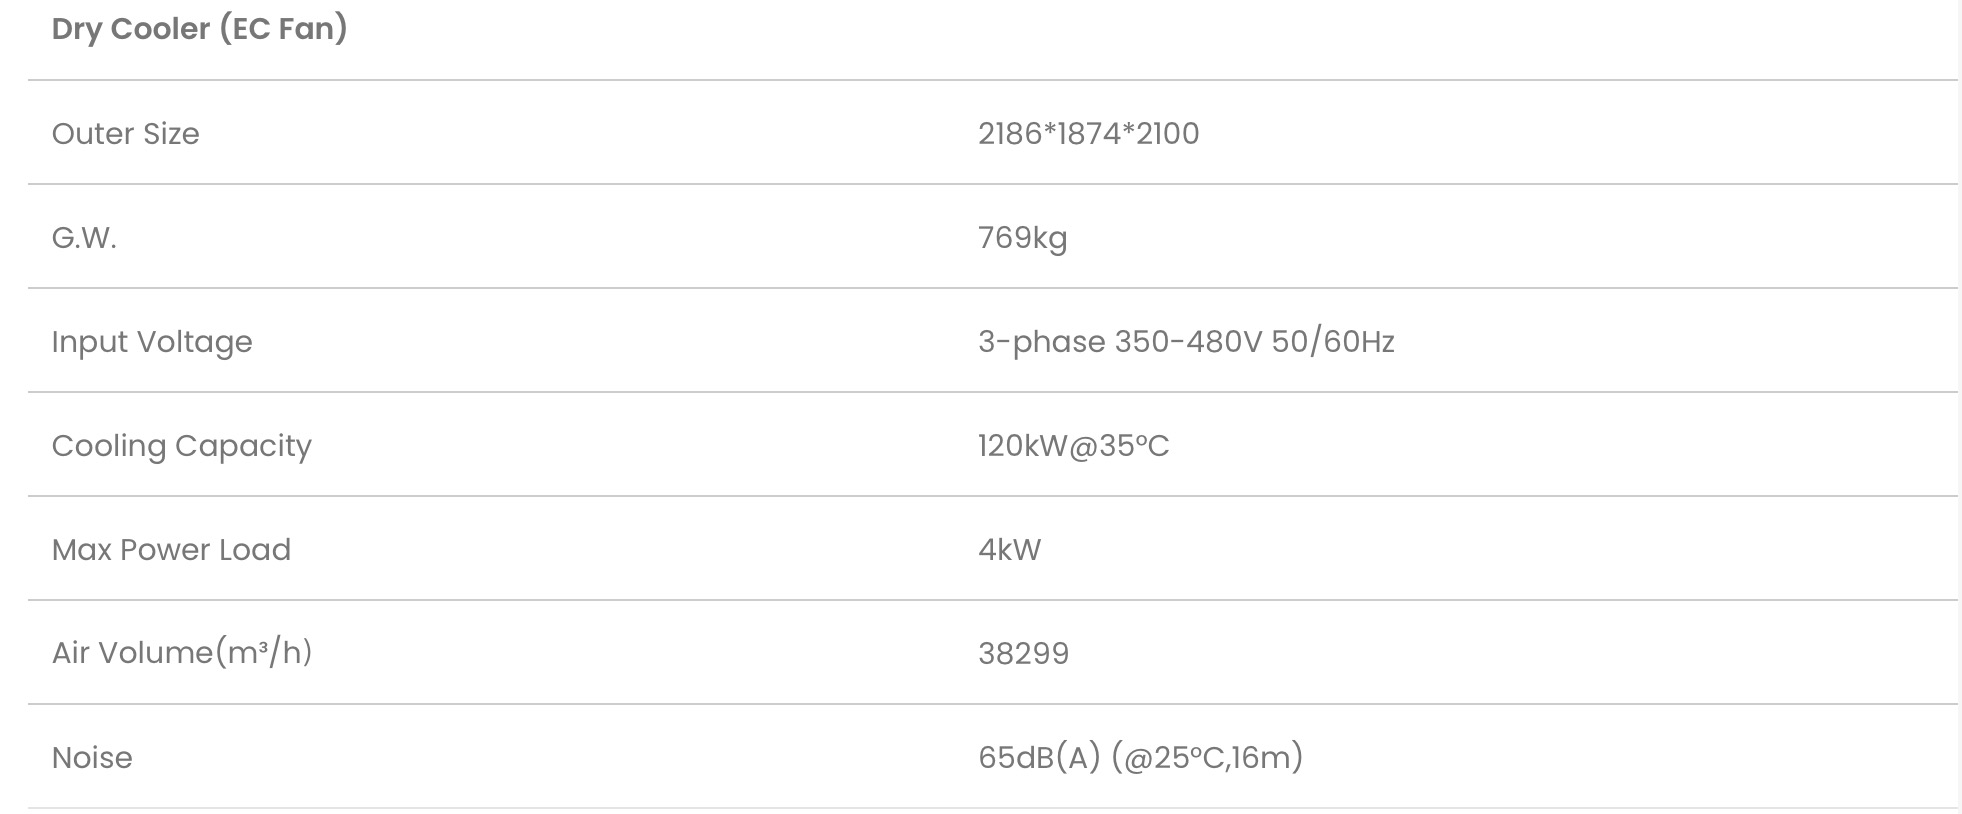
Task: Click the '3-phase' text in voltage value
Action: tap(1041, 342)
